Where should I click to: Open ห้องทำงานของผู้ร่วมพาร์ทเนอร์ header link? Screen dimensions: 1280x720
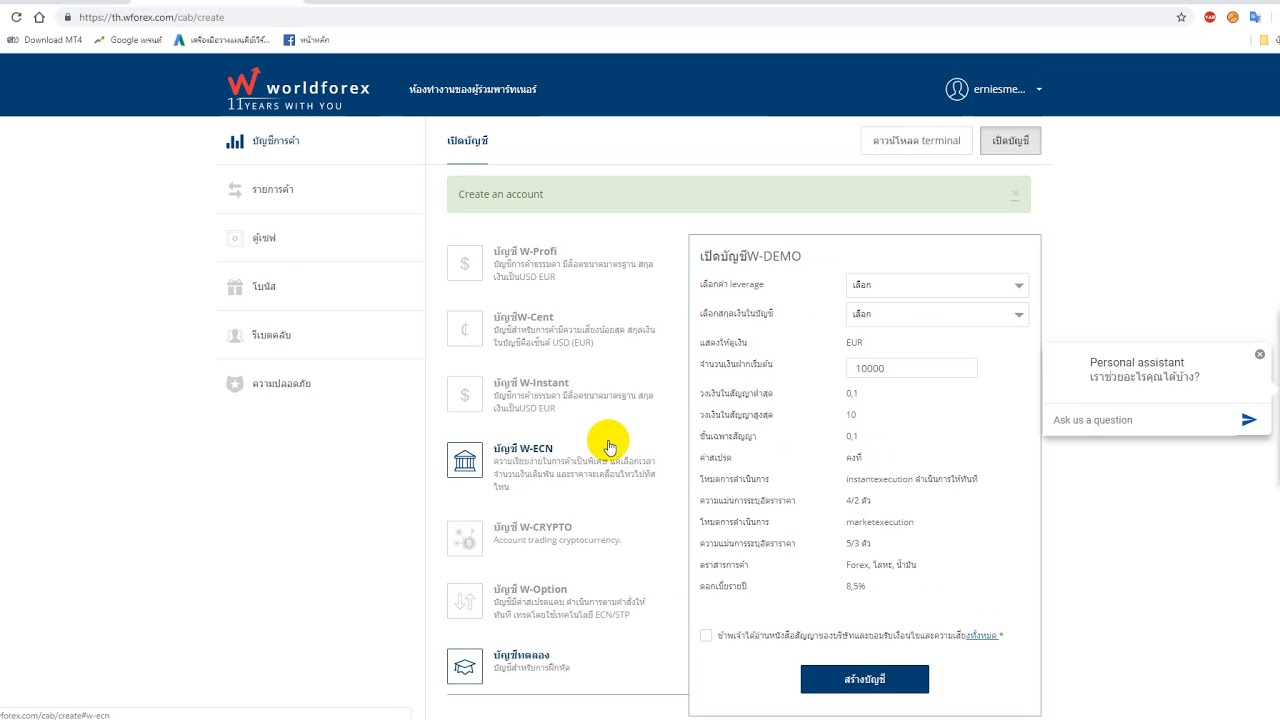point(472,89)
